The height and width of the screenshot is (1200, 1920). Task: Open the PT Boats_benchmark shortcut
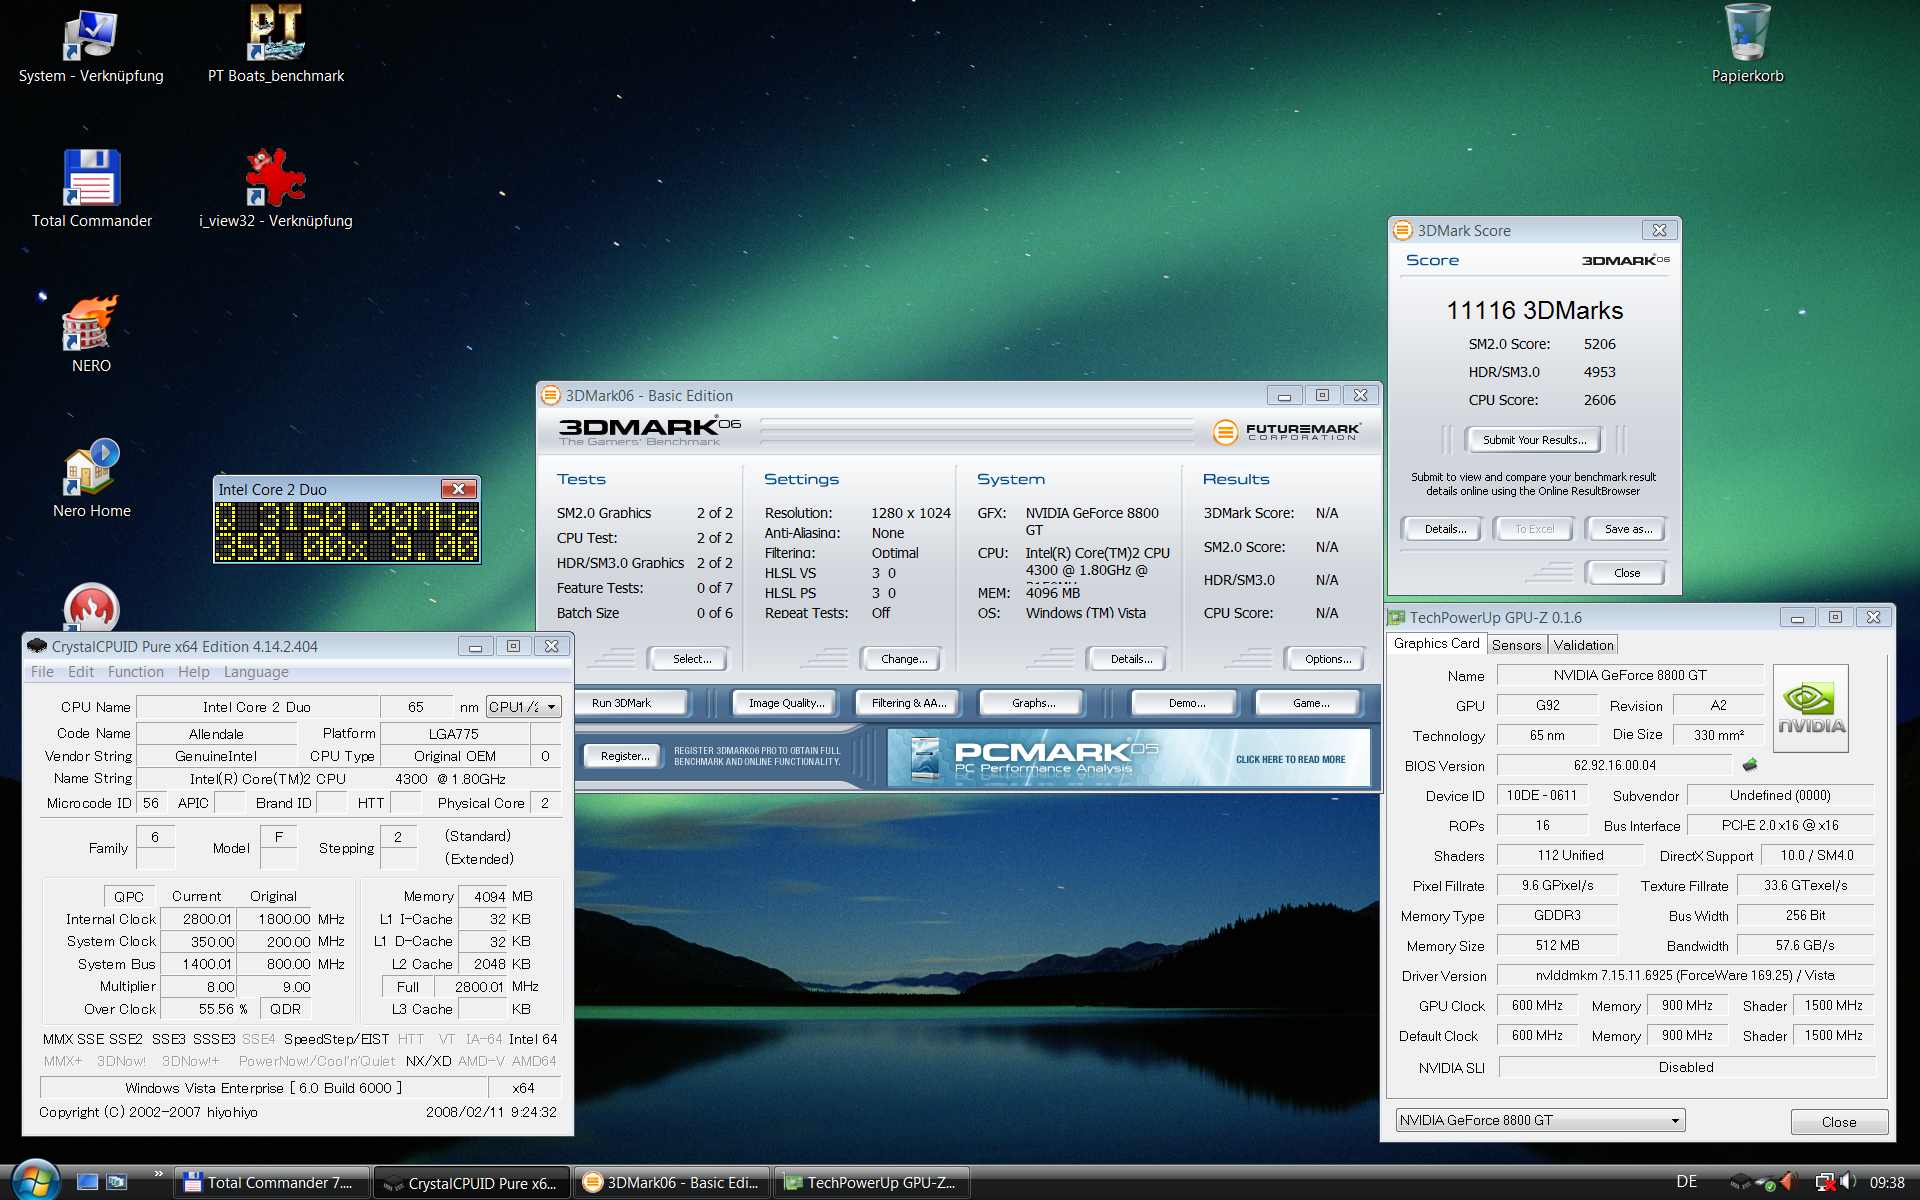(x=275, y=35)
